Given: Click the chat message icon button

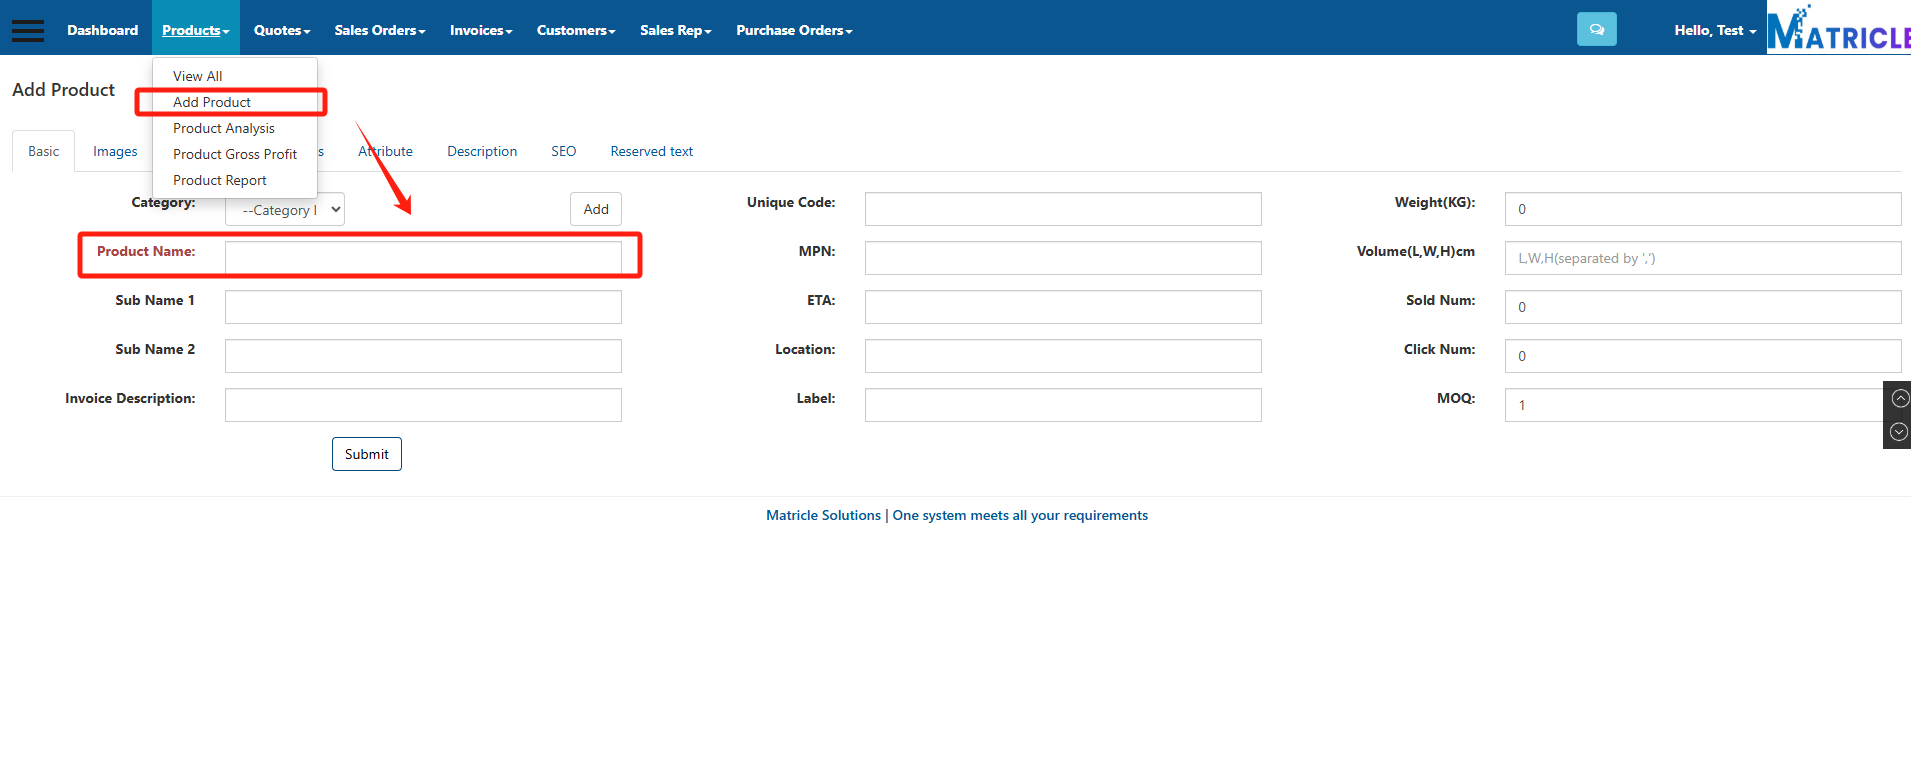Looking at the screenshot, I should coord(1596,29).
